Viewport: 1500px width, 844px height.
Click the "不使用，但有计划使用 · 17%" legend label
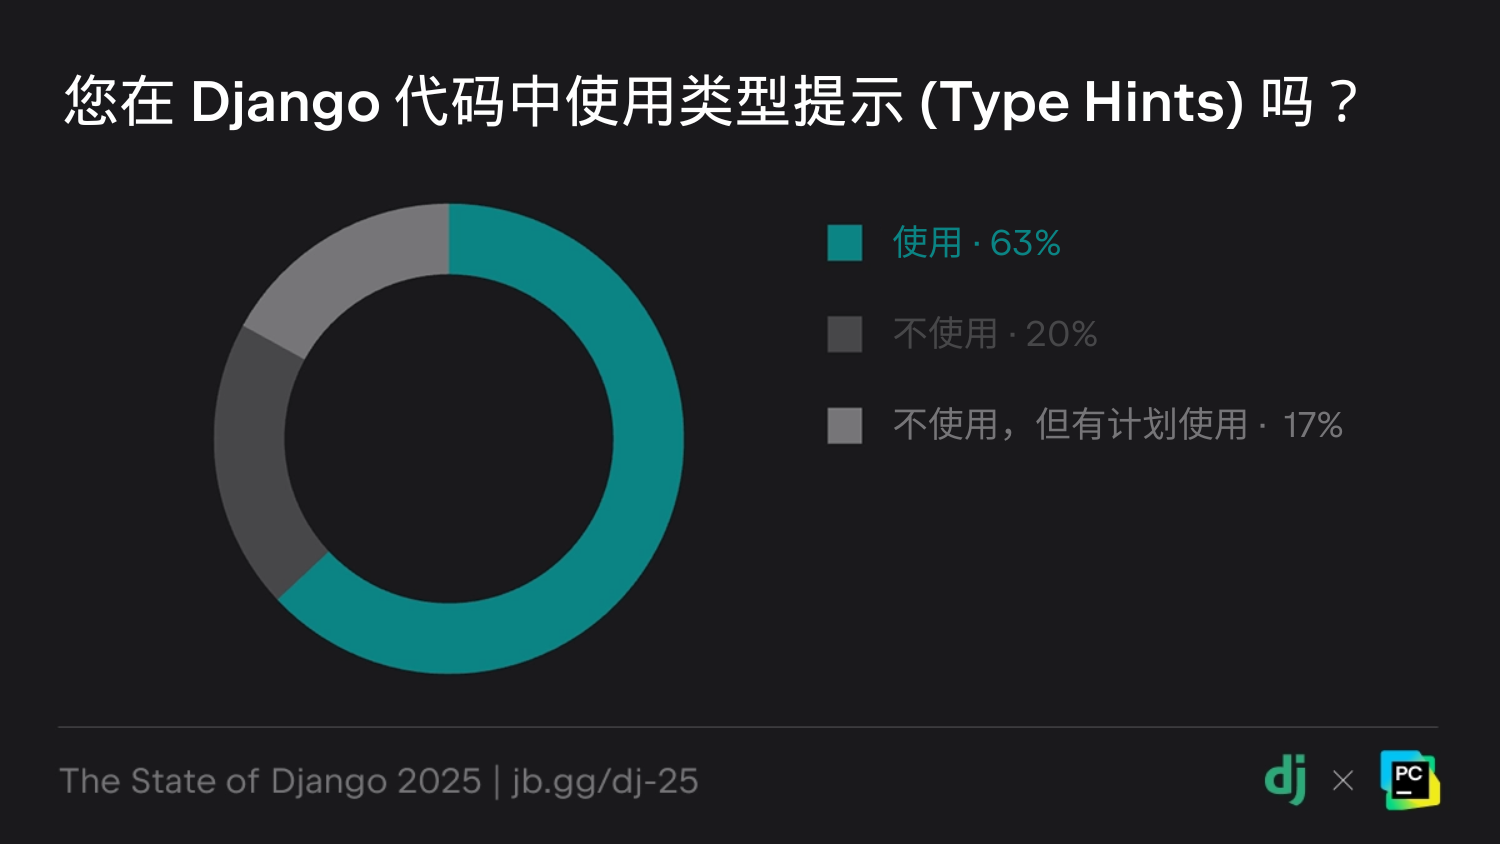(1117, 425)
